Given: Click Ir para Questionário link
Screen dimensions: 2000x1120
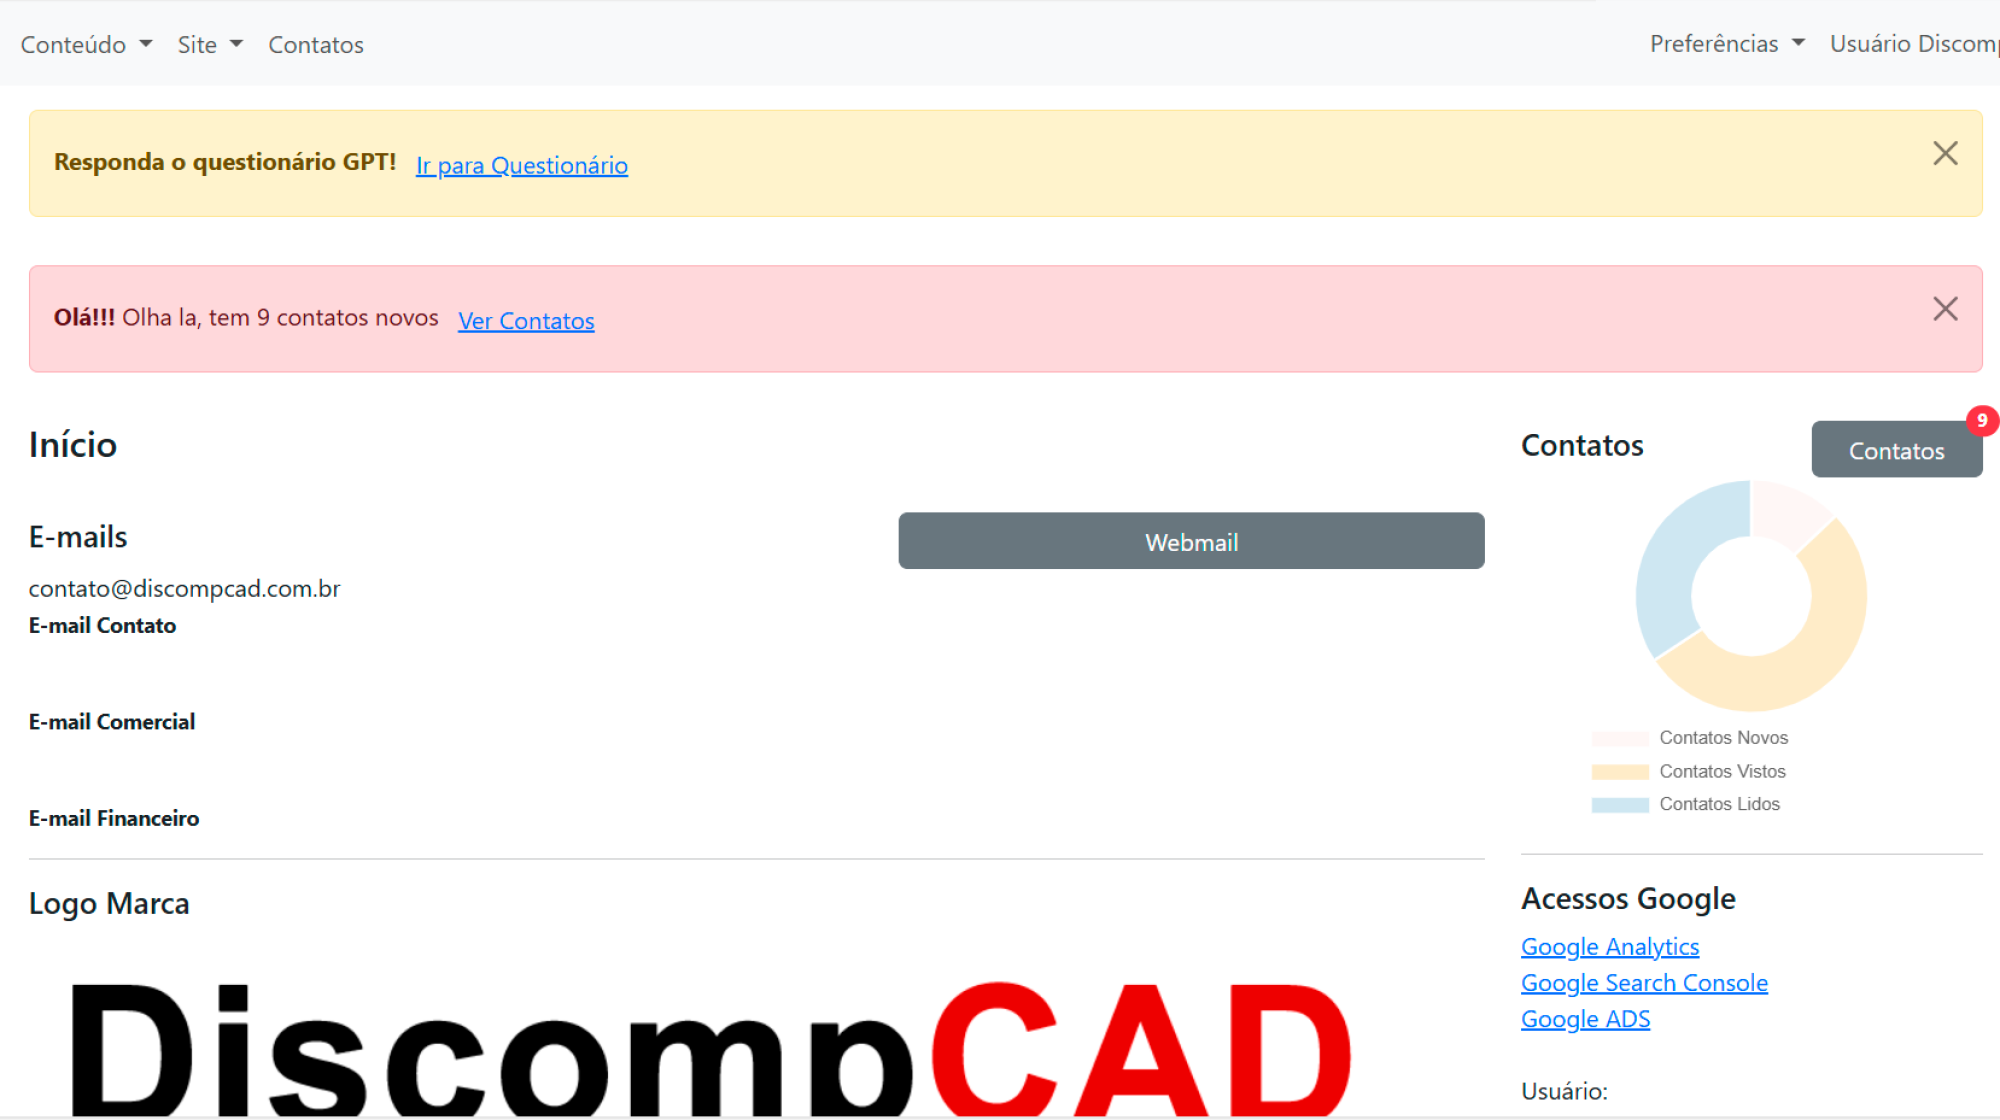Looking at the screenshot, I should [x=521, y=165].
